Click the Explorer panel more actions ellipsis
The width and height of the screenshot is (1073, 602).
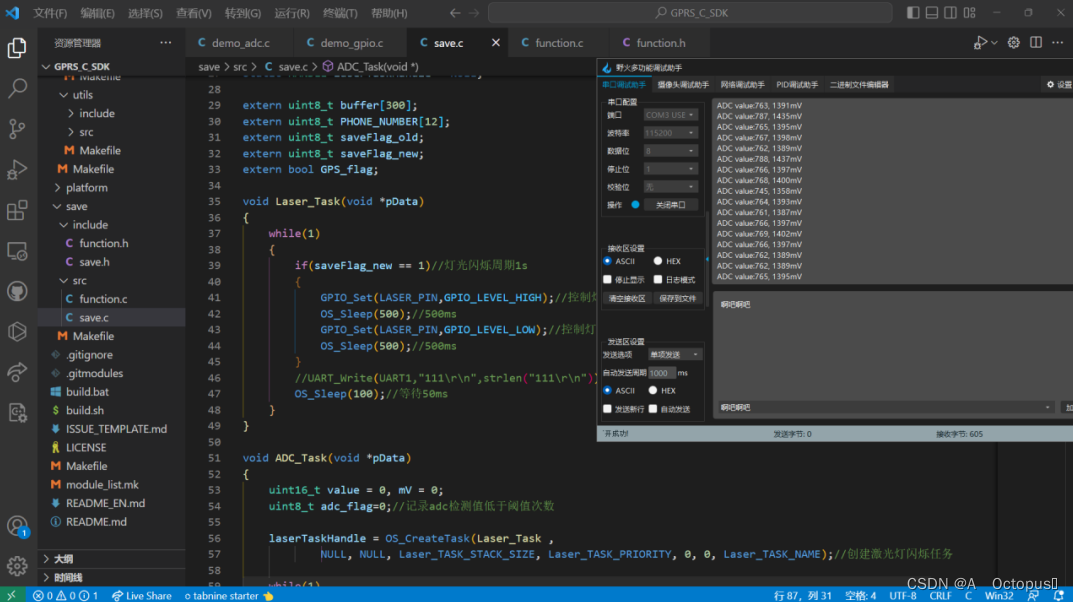pyautogui.click(x=166, y=42)
